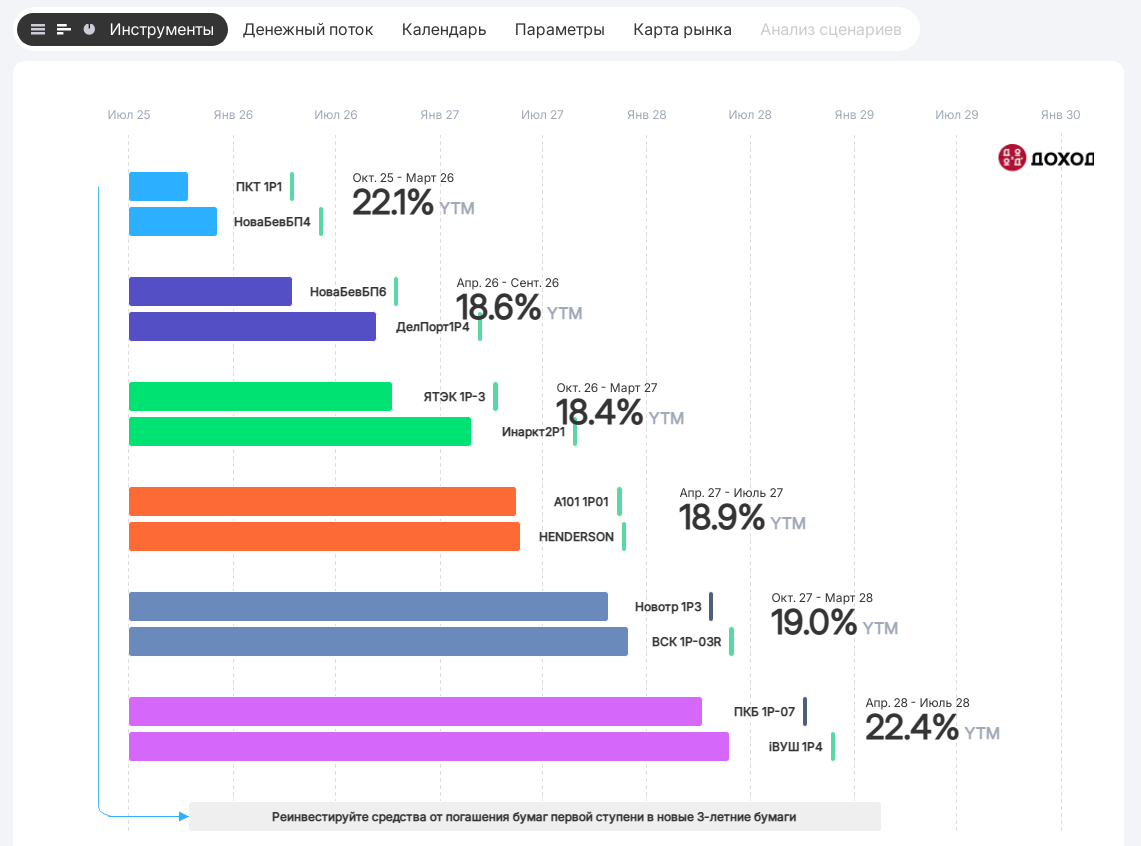Select the light blue НоваБевБП4 bar

pos(173,221)
